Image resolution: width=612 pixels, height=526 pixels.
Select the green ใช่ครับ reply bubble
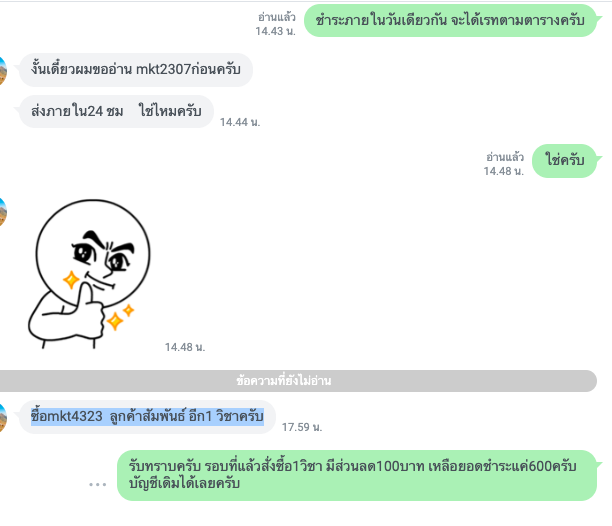pyautogui.click(x=565, y=160)
